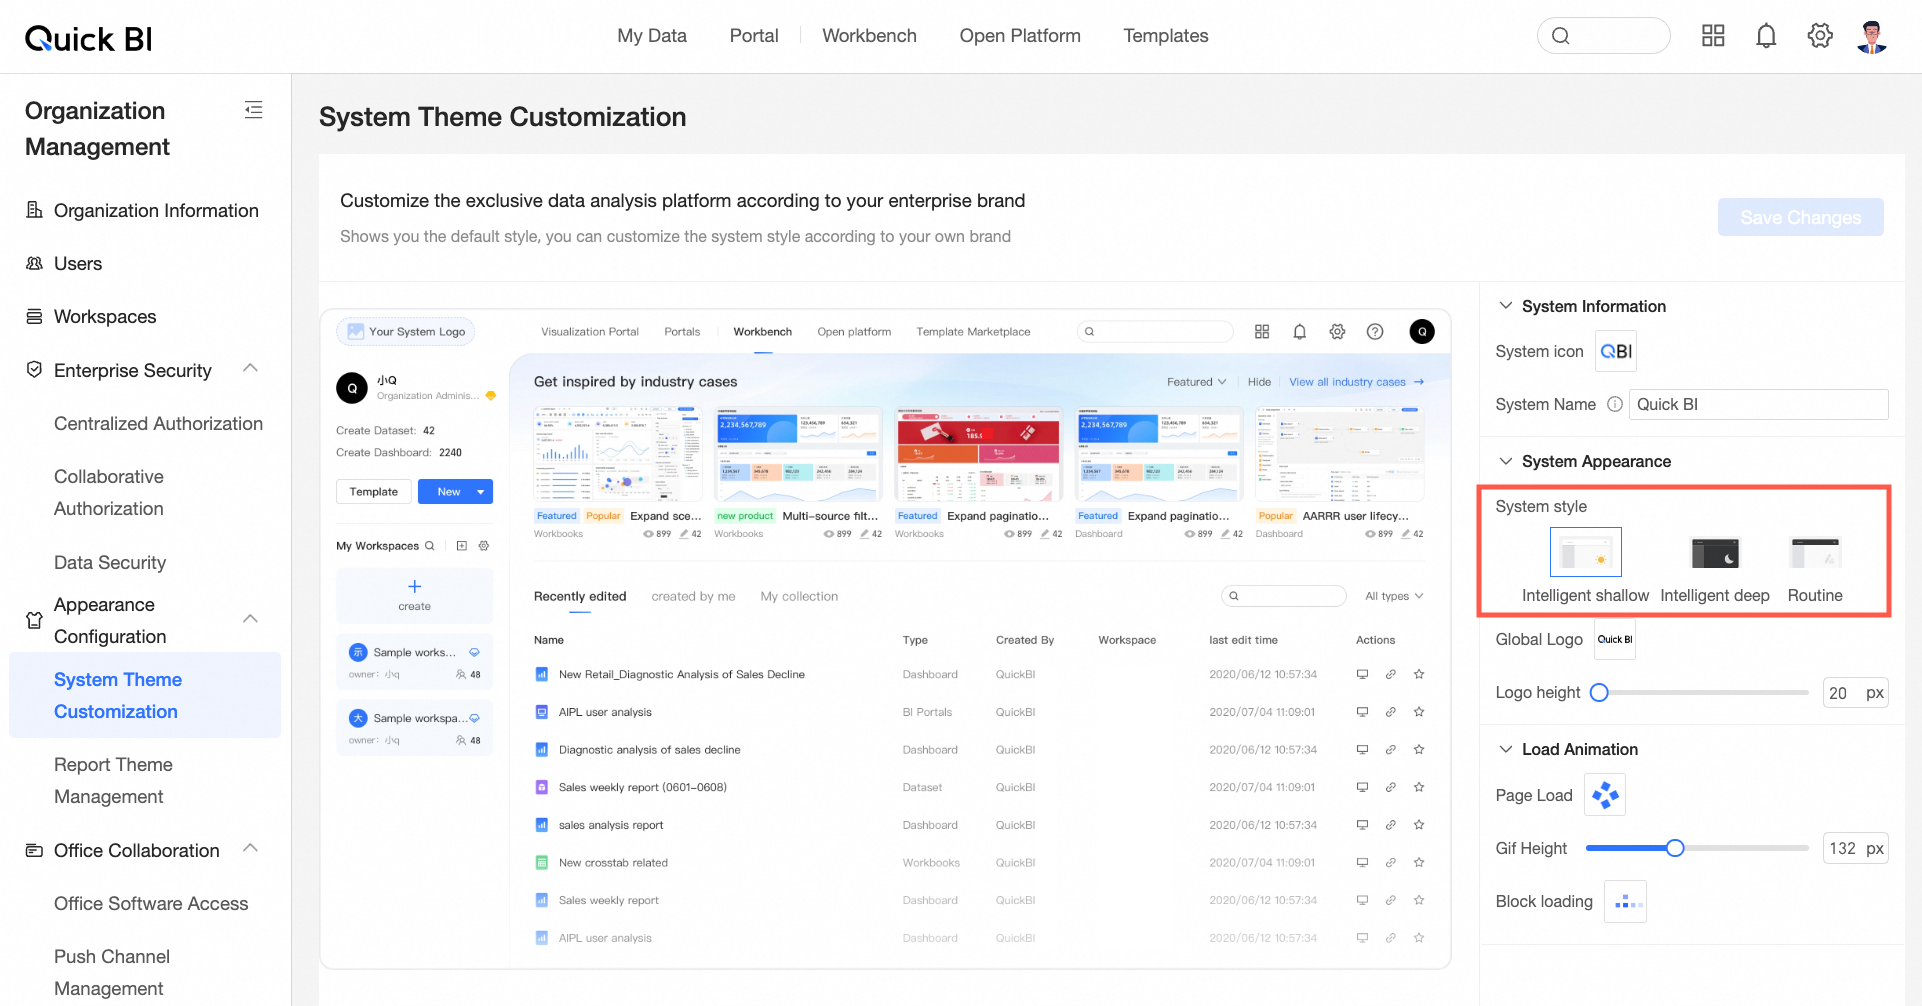The width and height of the screenshot is (1922, 1006).
Task: Collapse the Enterprise Security section
Action: click(251, 368)
